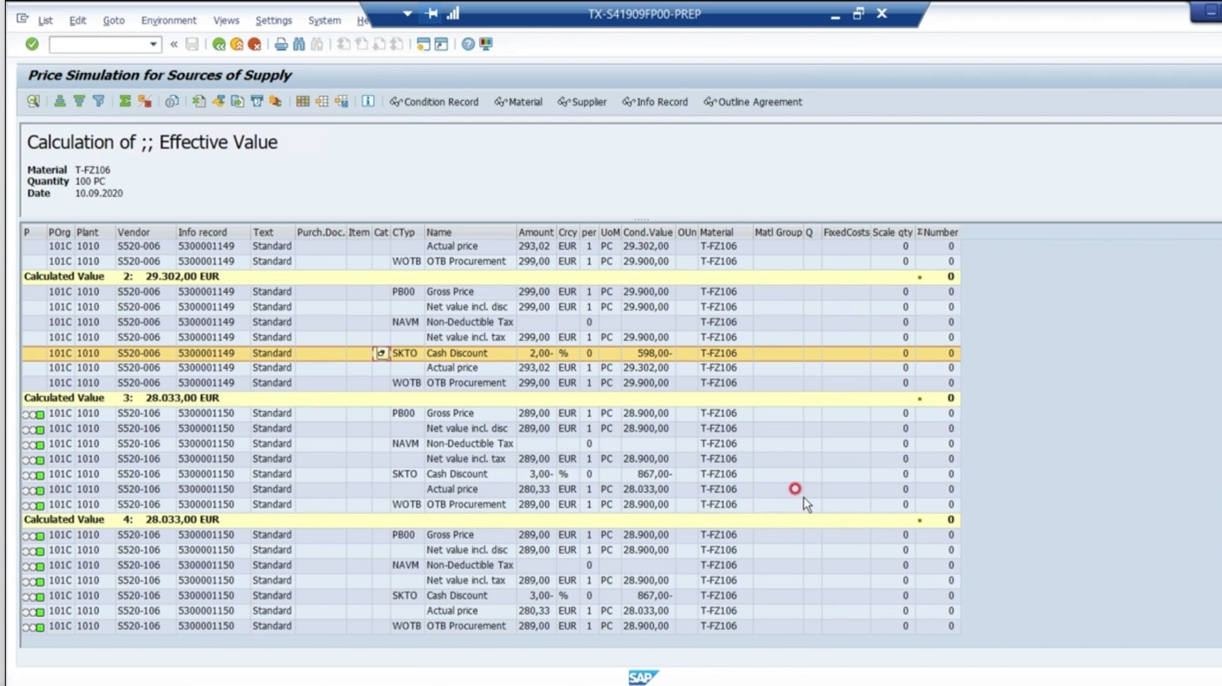Open the Help question mark icon
1222x686 pixels.
(x=468, y=44)
